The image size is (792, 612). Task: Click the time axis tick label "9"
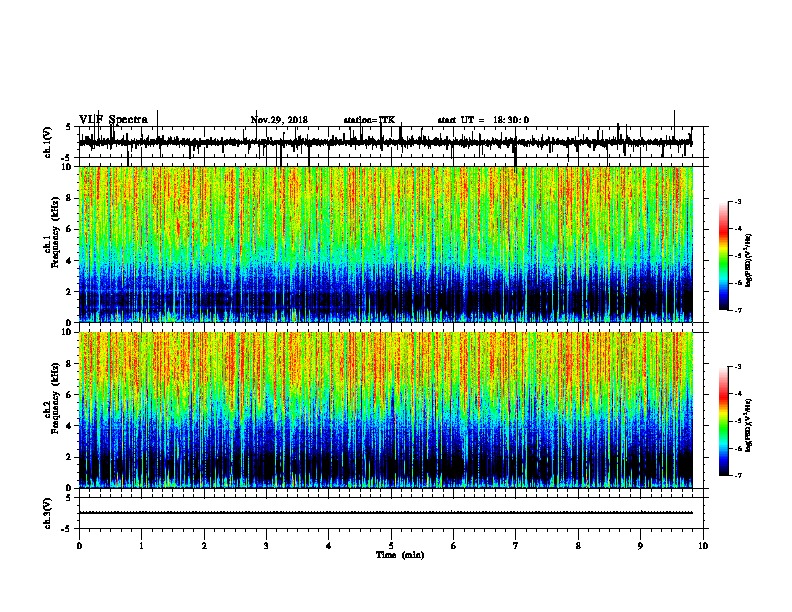(640, 545)
